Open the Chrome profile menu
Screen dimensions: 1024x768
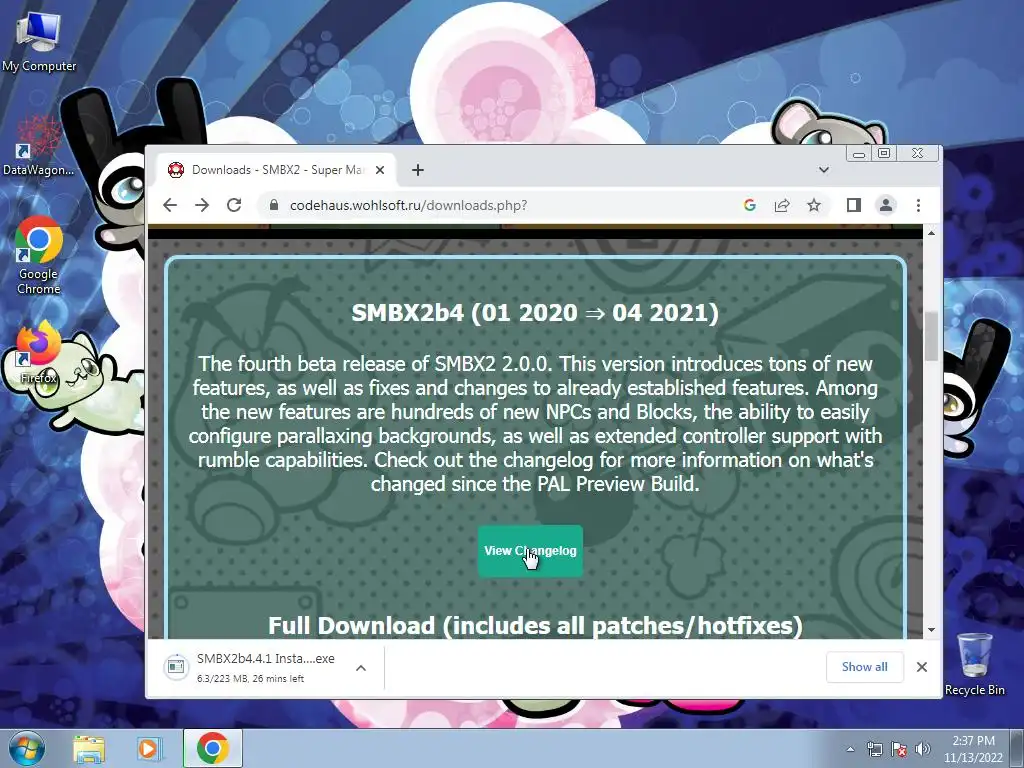point(886,205)
